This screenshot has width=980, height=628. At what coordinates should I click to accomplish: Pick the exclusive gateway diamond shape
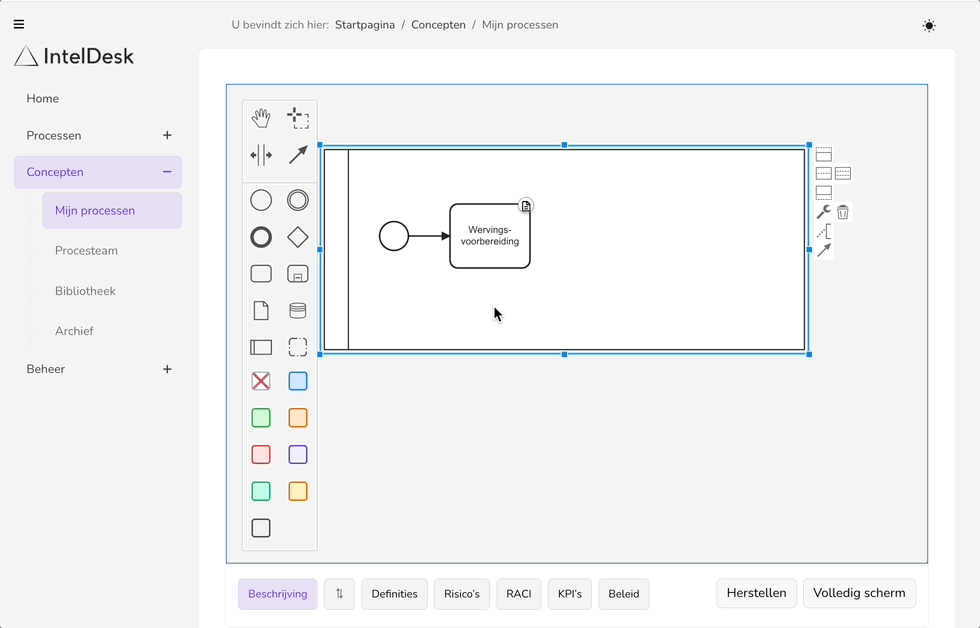tap(298, 237)
